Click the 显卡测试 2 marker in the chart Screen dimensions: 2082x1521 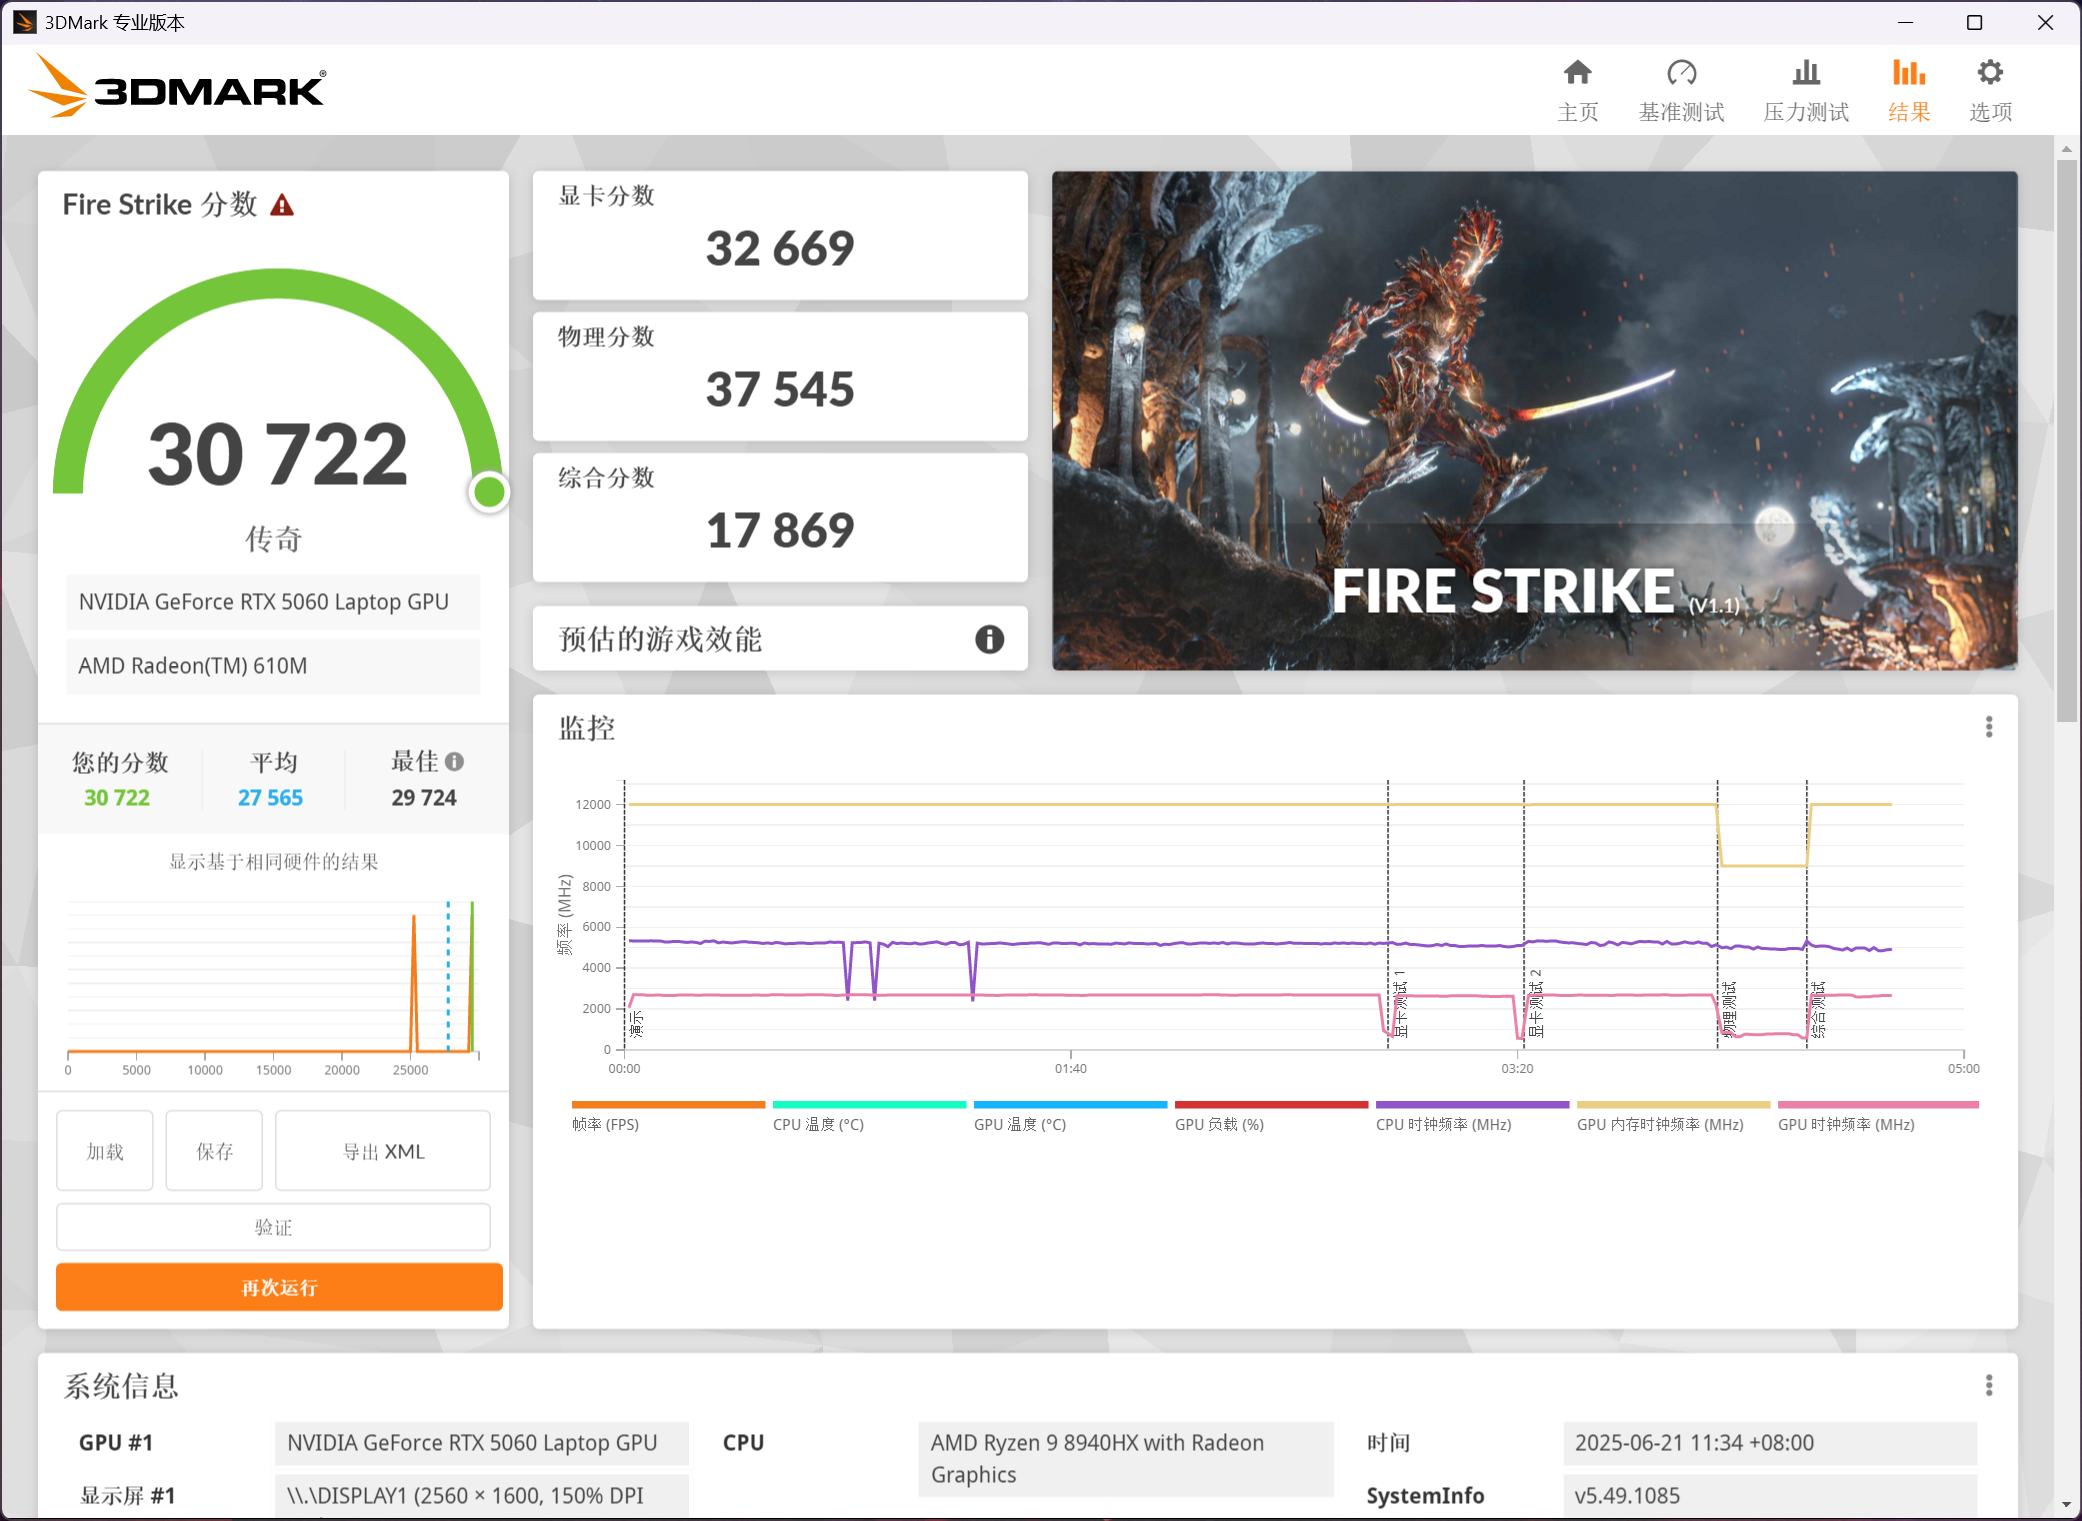tap(1536, 1003)
